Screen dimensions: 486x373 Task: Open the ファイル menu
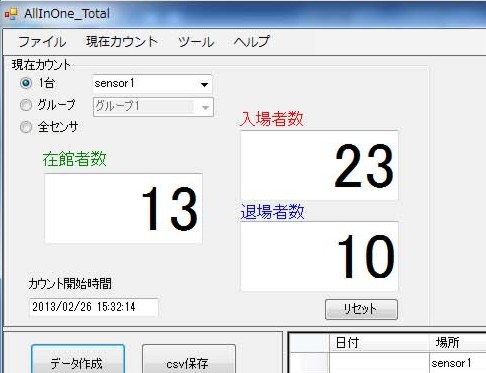tap(42, 42)
